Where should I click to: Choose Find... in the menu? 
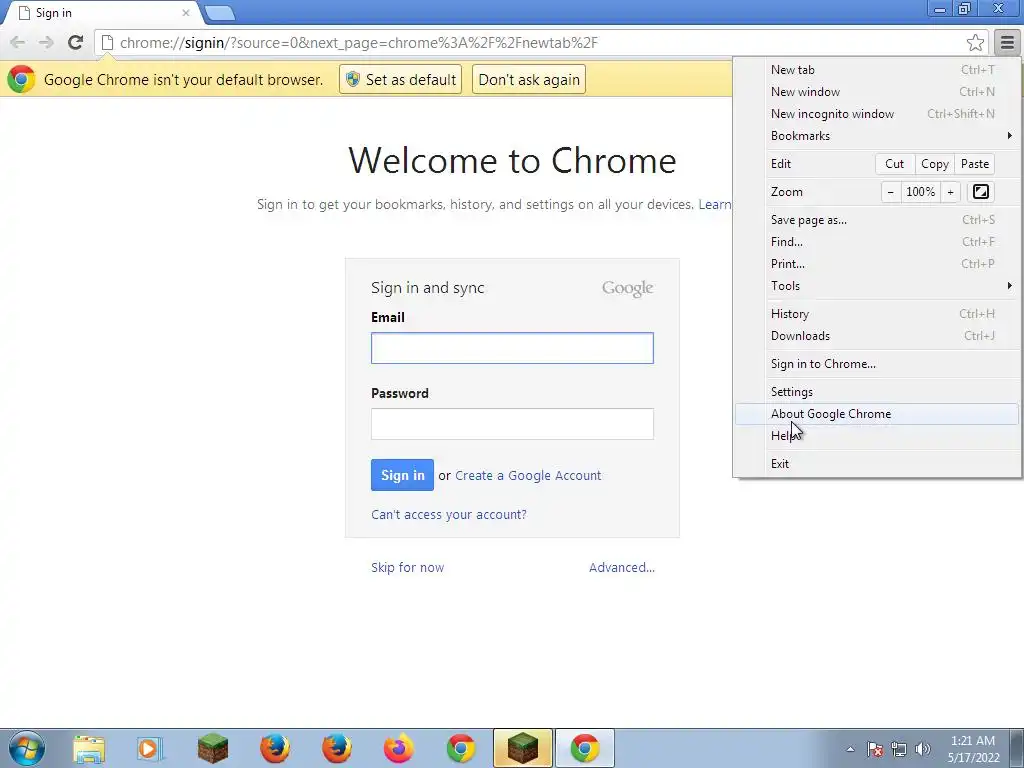[x=877, y=242]
